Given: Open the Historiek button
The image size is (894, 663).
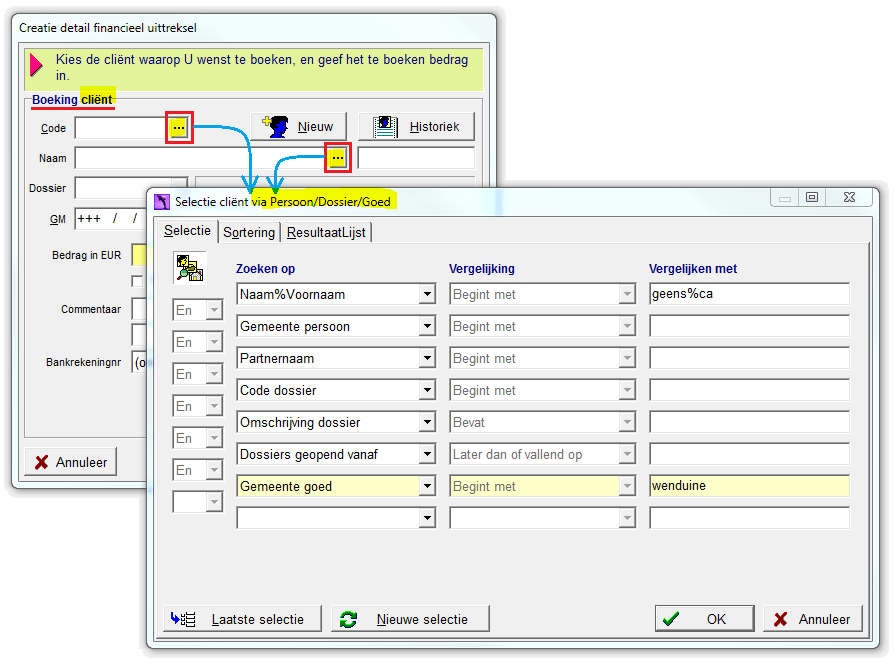Looking at the screenshot, I should (x=416, y=126).
